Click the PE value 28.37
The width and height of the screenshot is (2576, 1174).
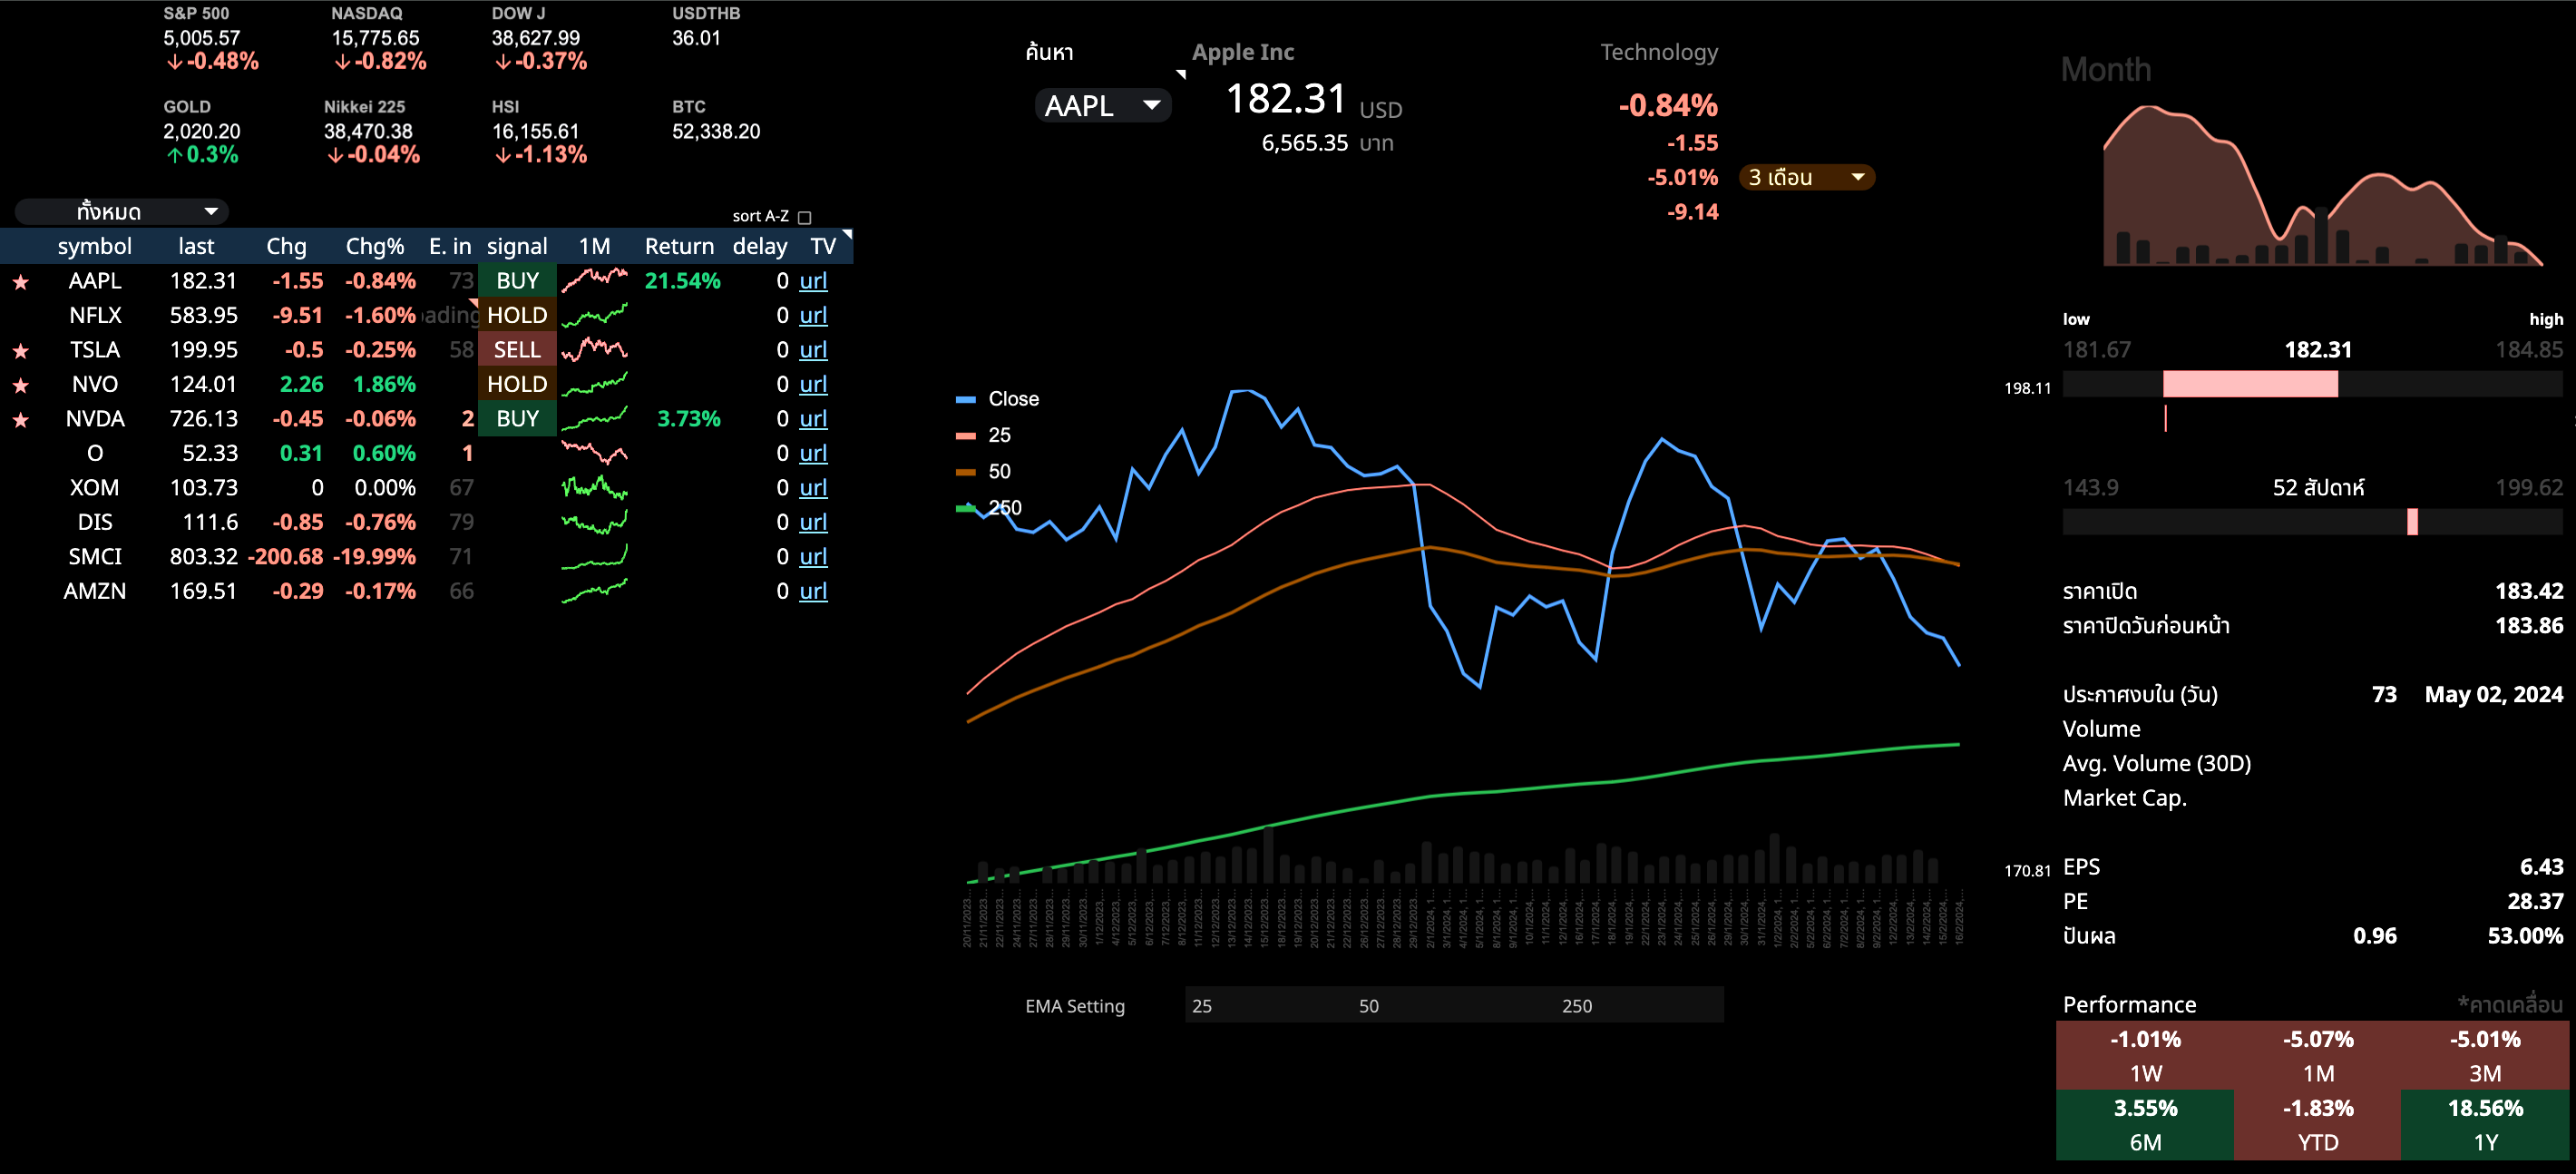tap(2534, 902)
